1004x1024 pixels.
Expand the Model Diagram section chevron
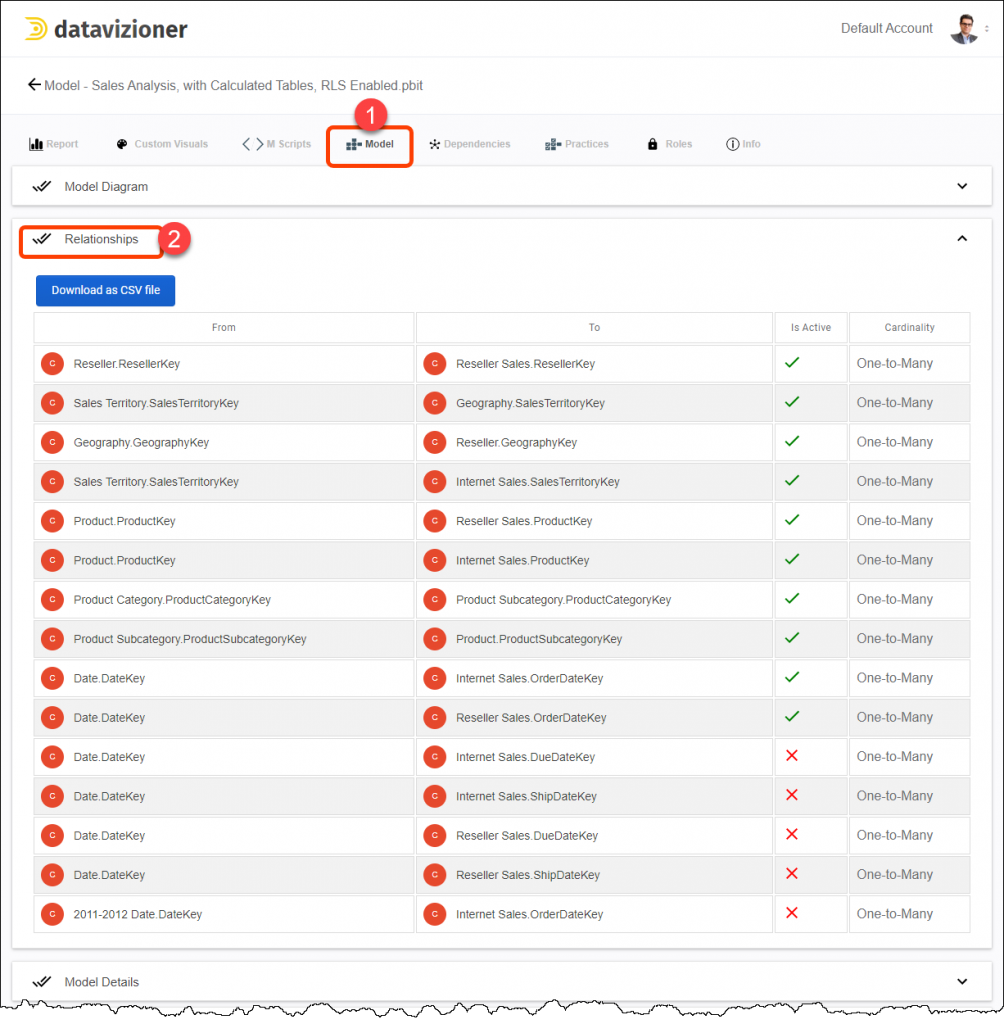click(x=962, y=186)
